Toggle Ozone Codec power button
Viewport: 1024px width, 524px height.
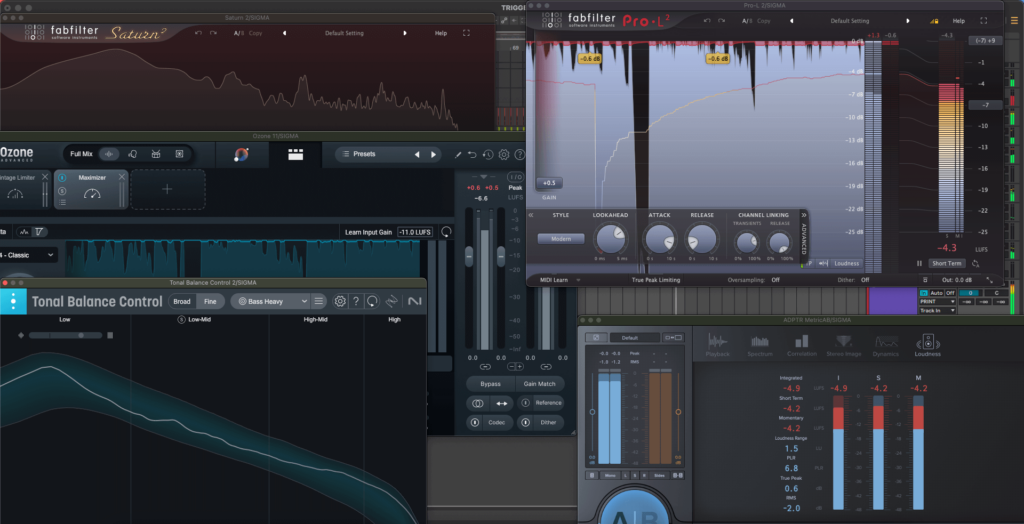coord(475,423)
